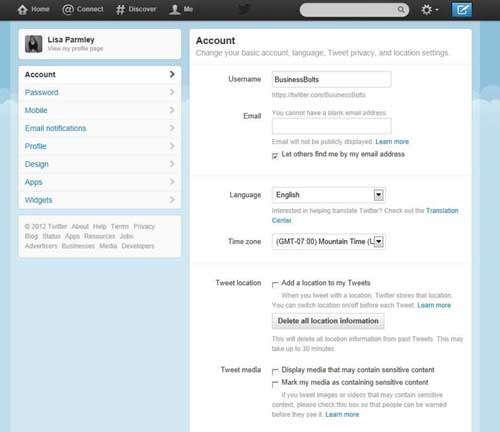Click the chevron on the Profile row
The image size is (500, 432).
click(x=172, y=146)
